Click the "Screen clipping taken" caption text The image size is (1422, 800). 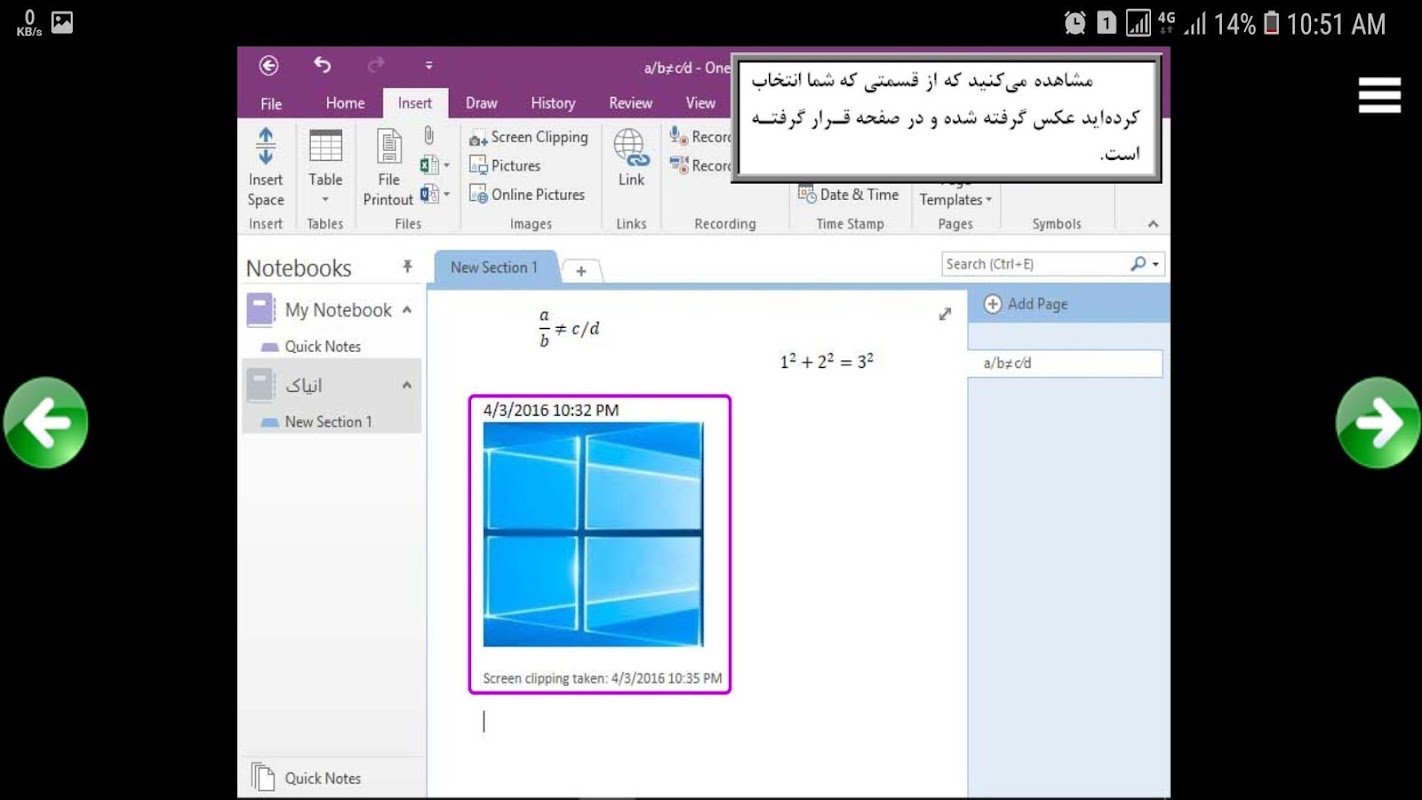(602, 678)
